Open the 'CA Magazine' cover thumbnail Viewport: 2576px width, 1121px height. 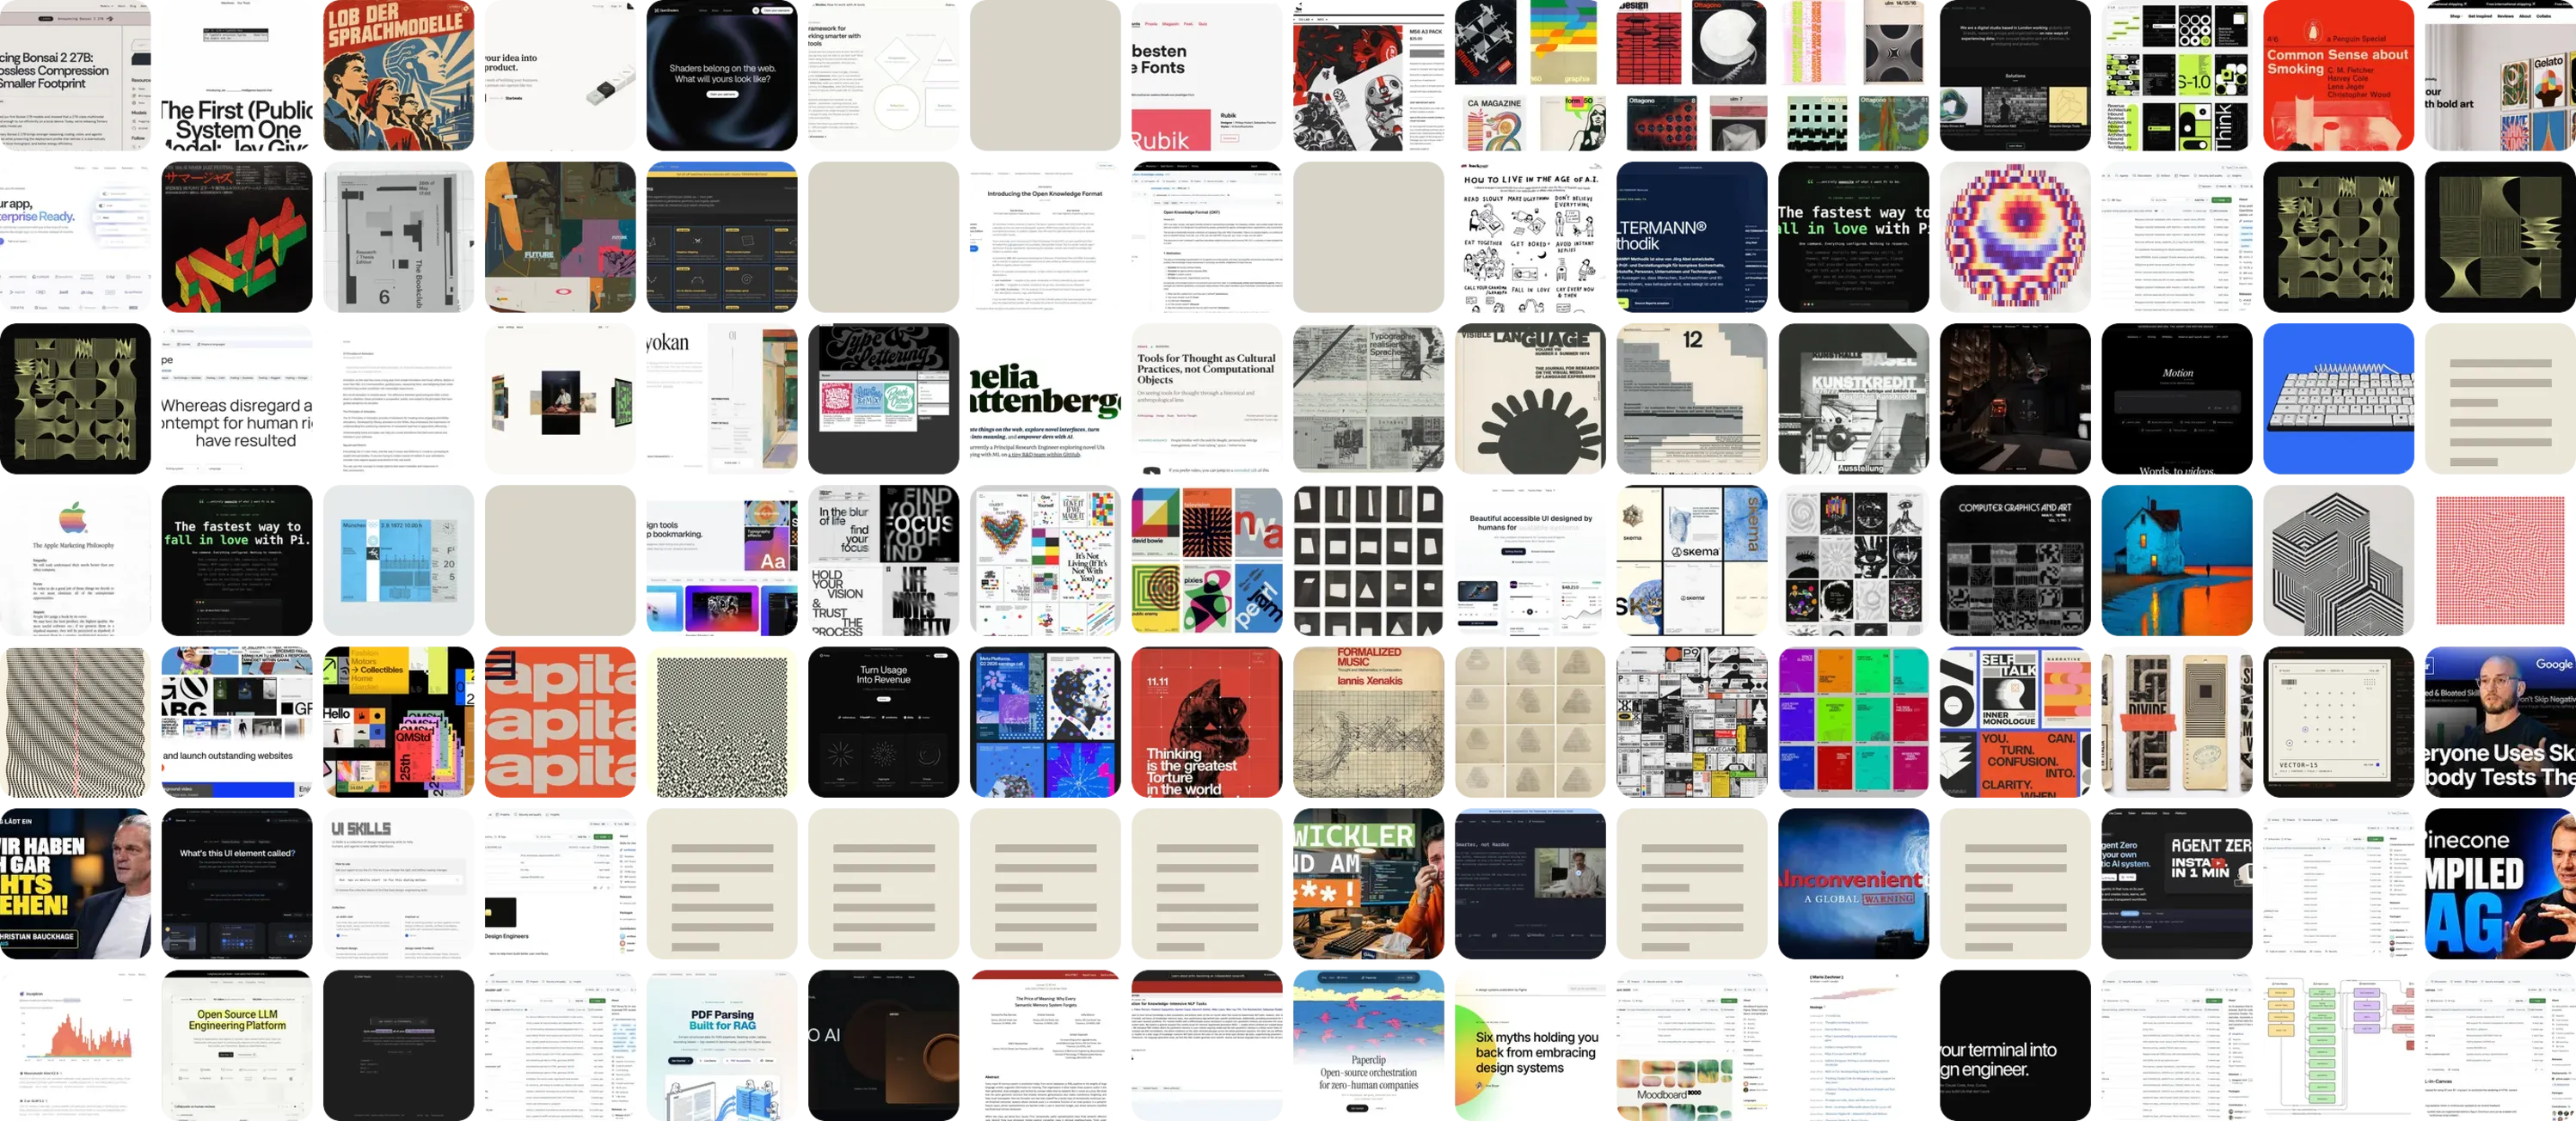pos(1530,75)
